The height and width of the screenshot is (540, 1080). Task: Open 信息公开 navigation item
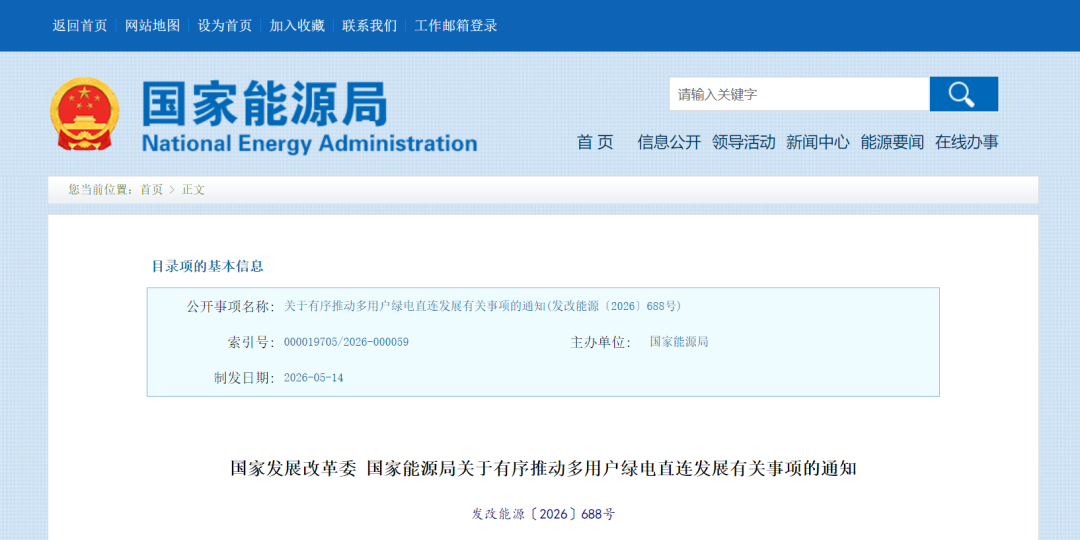coord(669,142)
